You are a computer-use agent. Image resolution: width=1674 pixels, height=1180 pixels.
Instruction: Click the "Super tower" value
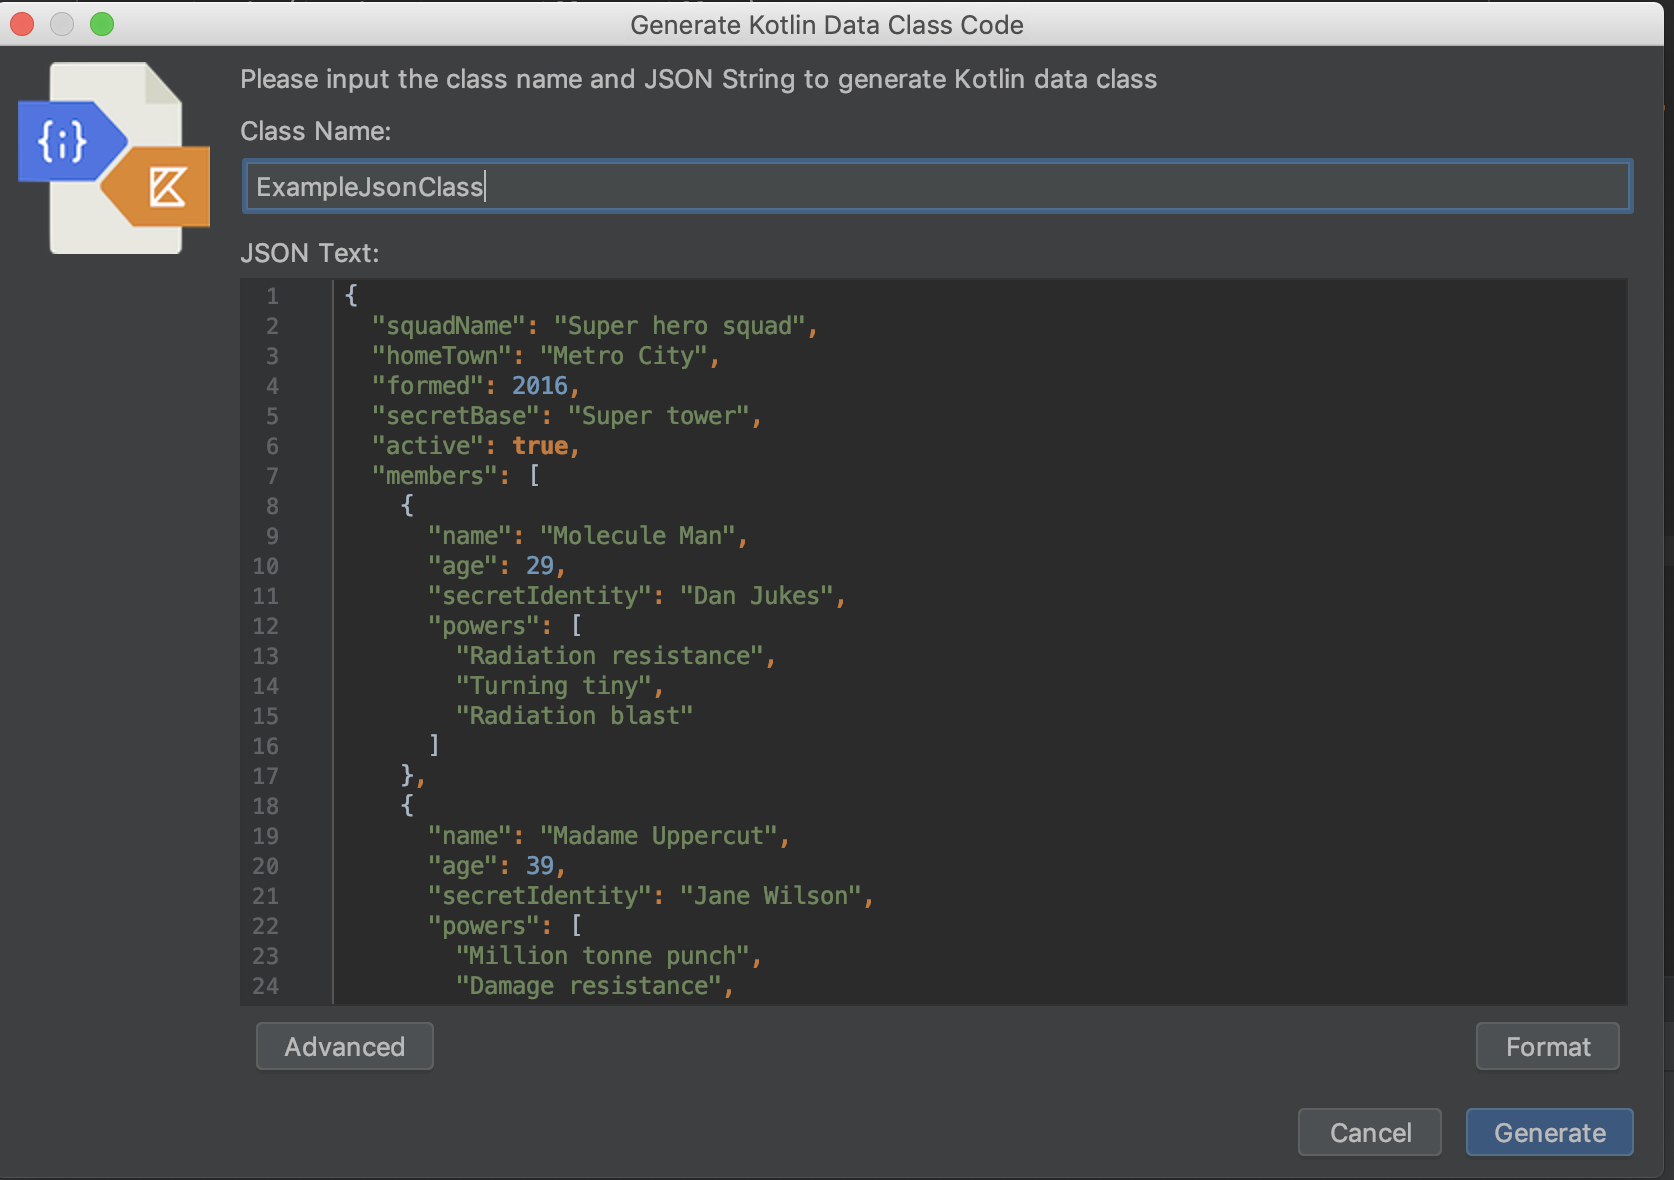(x=659, y=416)
